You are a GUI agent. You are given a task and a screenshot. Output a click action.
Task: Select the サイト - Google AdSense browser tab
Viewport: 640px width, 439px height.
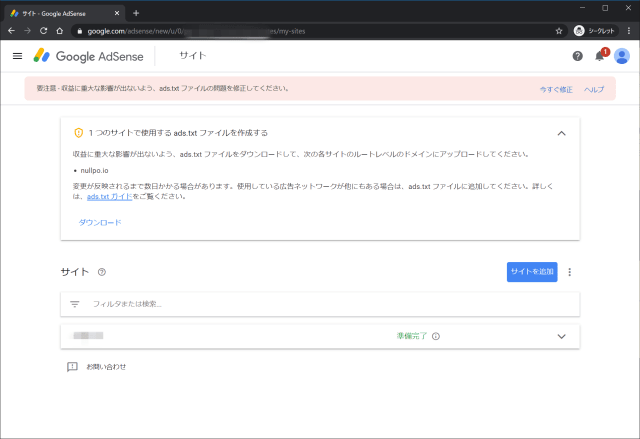click(x=65, y=13)
